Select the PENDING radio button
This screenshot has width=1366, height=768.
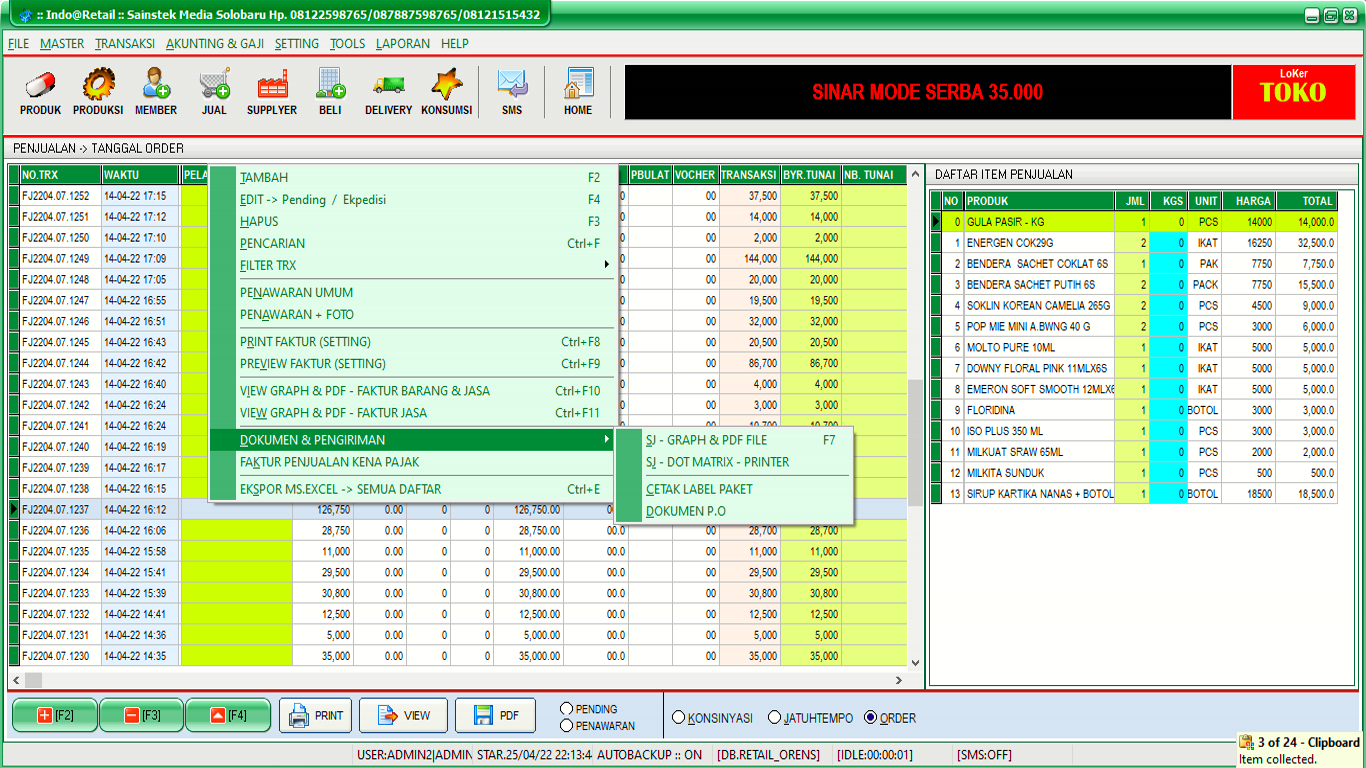pos(567,709)
